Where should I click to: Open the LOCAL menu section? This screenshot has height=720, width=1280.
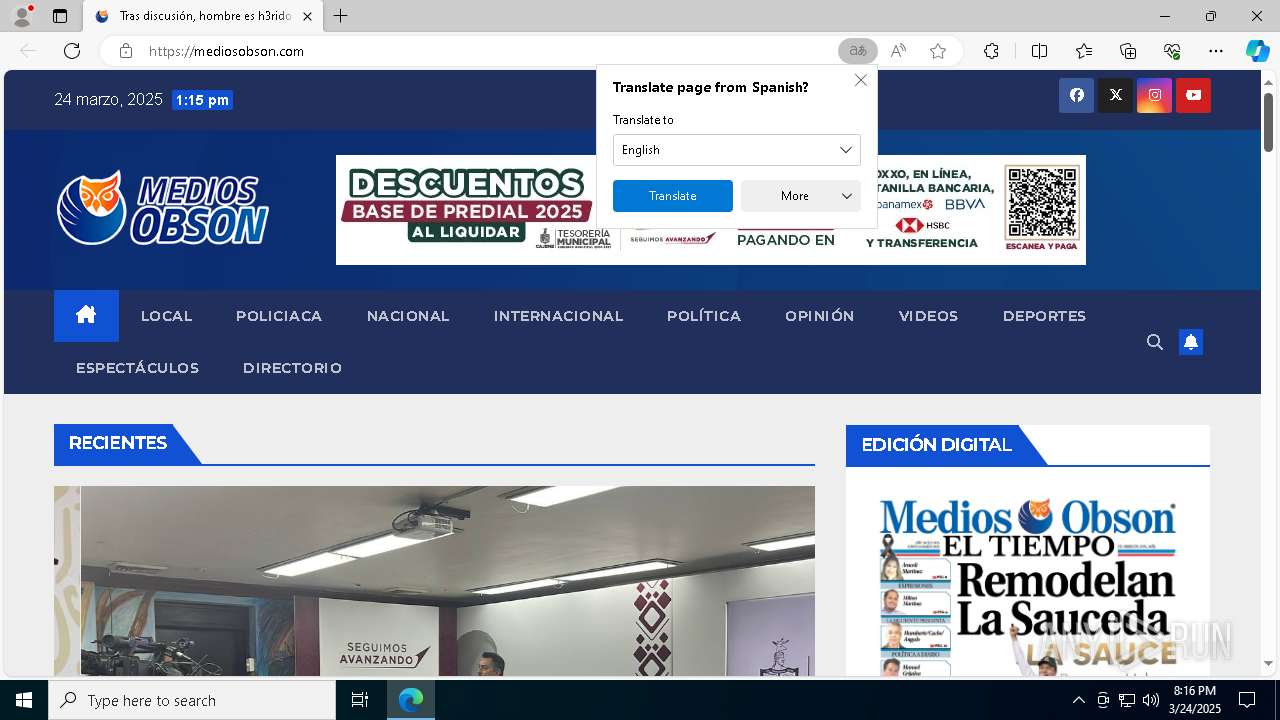[x=166, y=316]
